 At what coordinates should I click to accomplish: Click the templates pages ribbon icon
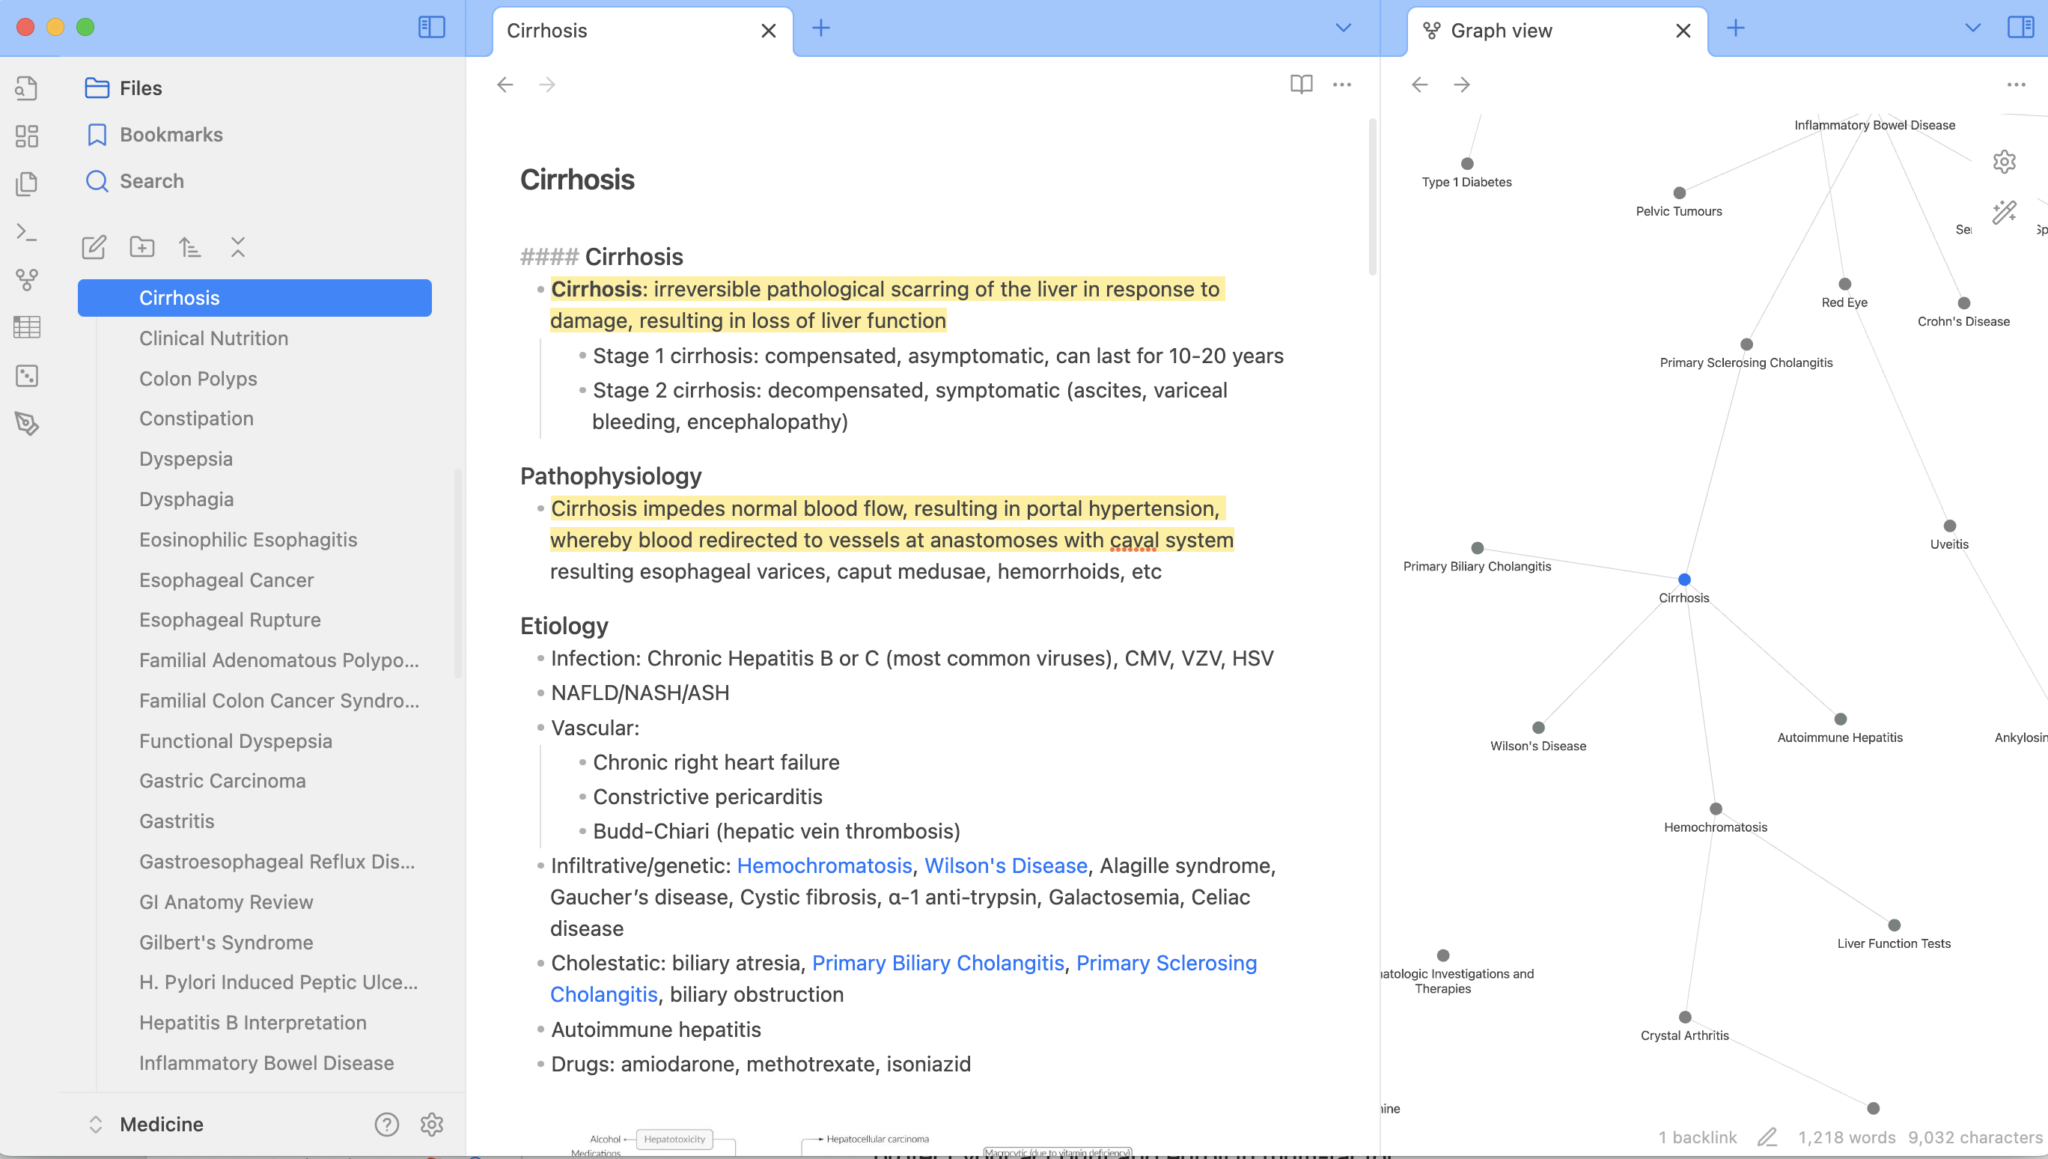pyautogui.click(x=27, y=184)
